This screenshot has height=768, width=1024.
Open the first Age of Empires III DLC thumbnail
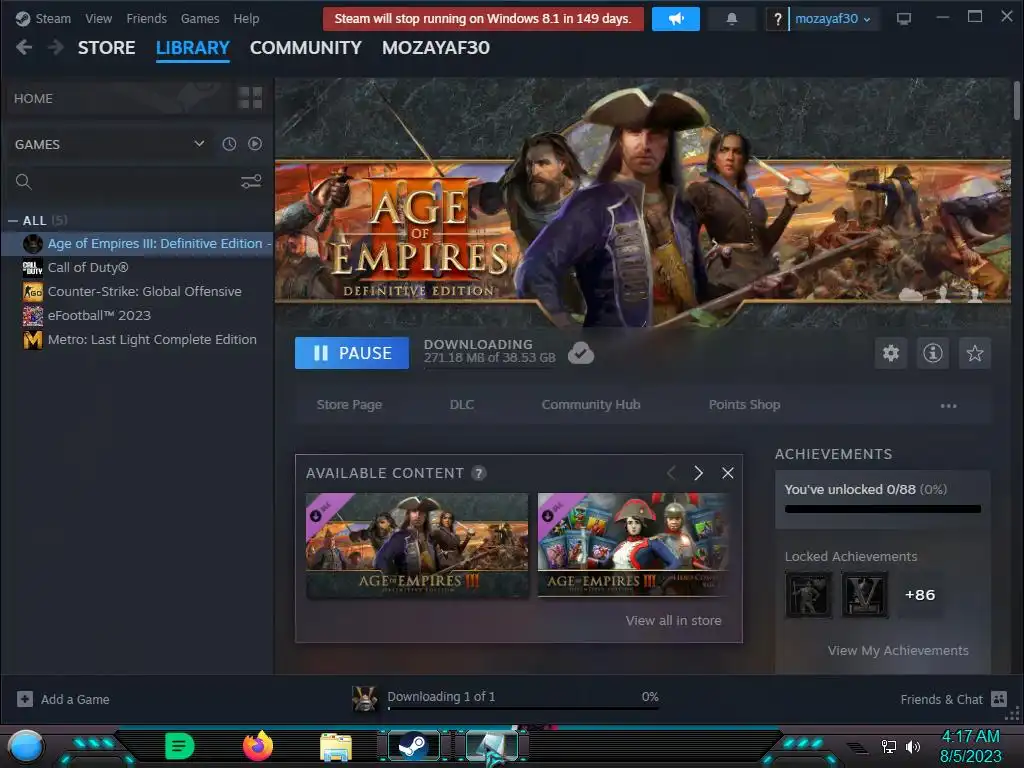pos(417,545)
